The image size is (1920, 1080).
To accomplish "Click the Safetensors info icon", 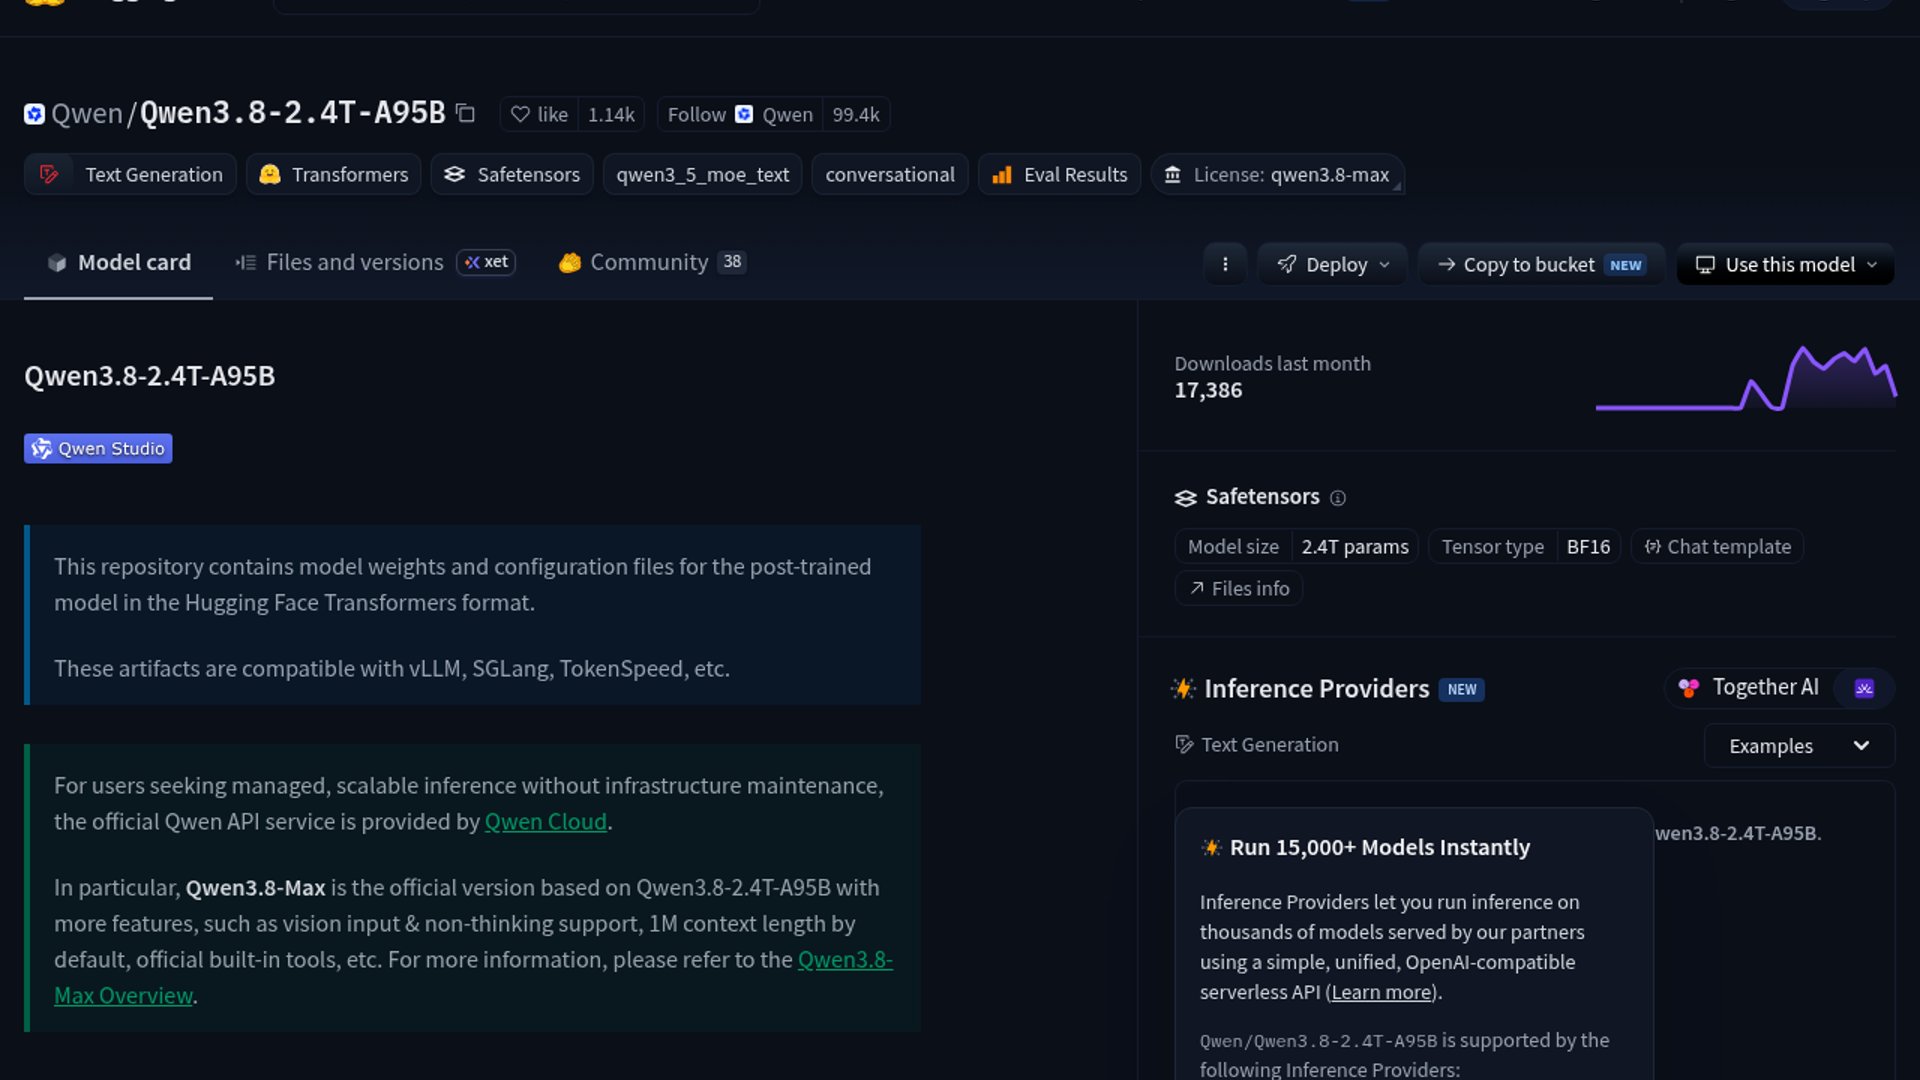I will click(x=1337, y=498).
